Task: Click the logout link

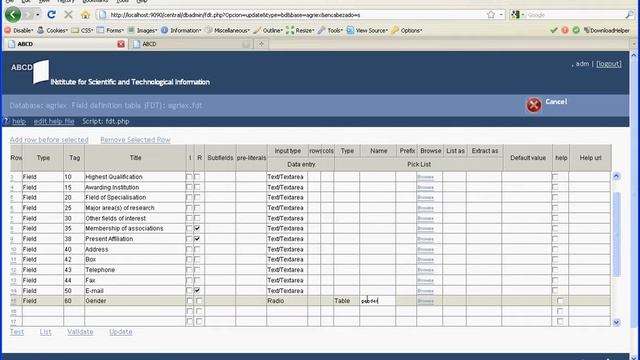Action: (x=609, y=64)
